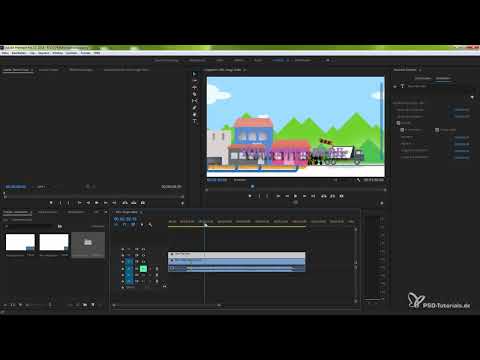Image resolution: width=480 pixels, height=360 pixels.
Task: Add a marker in the Program monitor
Action: point(250,196)
